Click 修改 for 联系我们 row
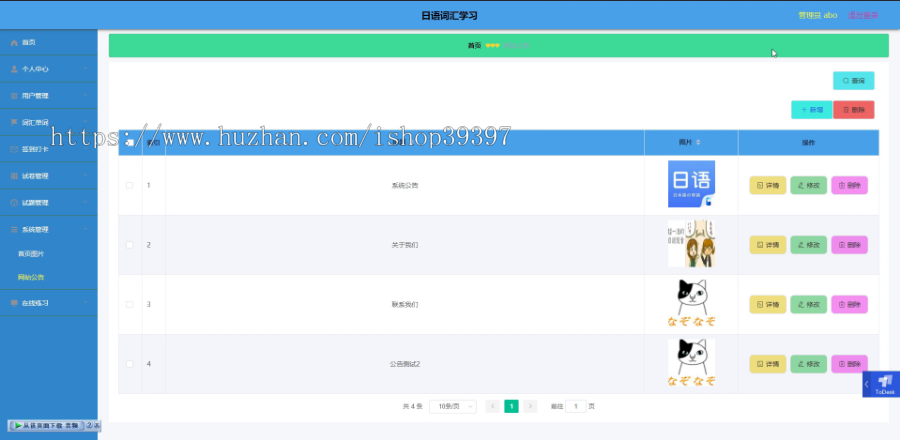 pyautogui.click(x=808, y=305)
